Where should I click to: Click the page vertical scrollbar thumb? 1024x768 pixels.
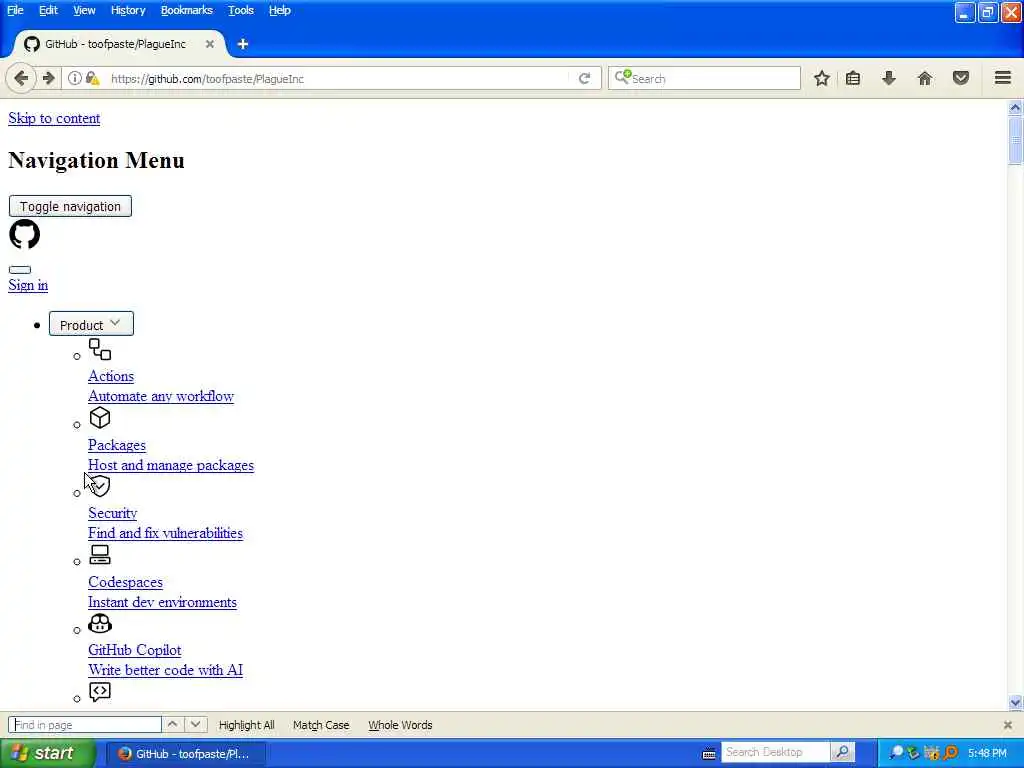(x=1015, y=140)
